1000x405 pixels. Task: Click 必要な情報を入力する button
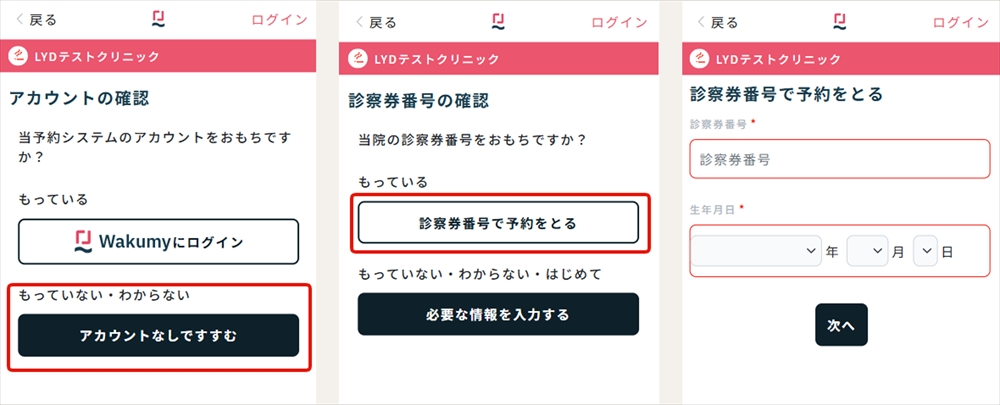(498, 314)
